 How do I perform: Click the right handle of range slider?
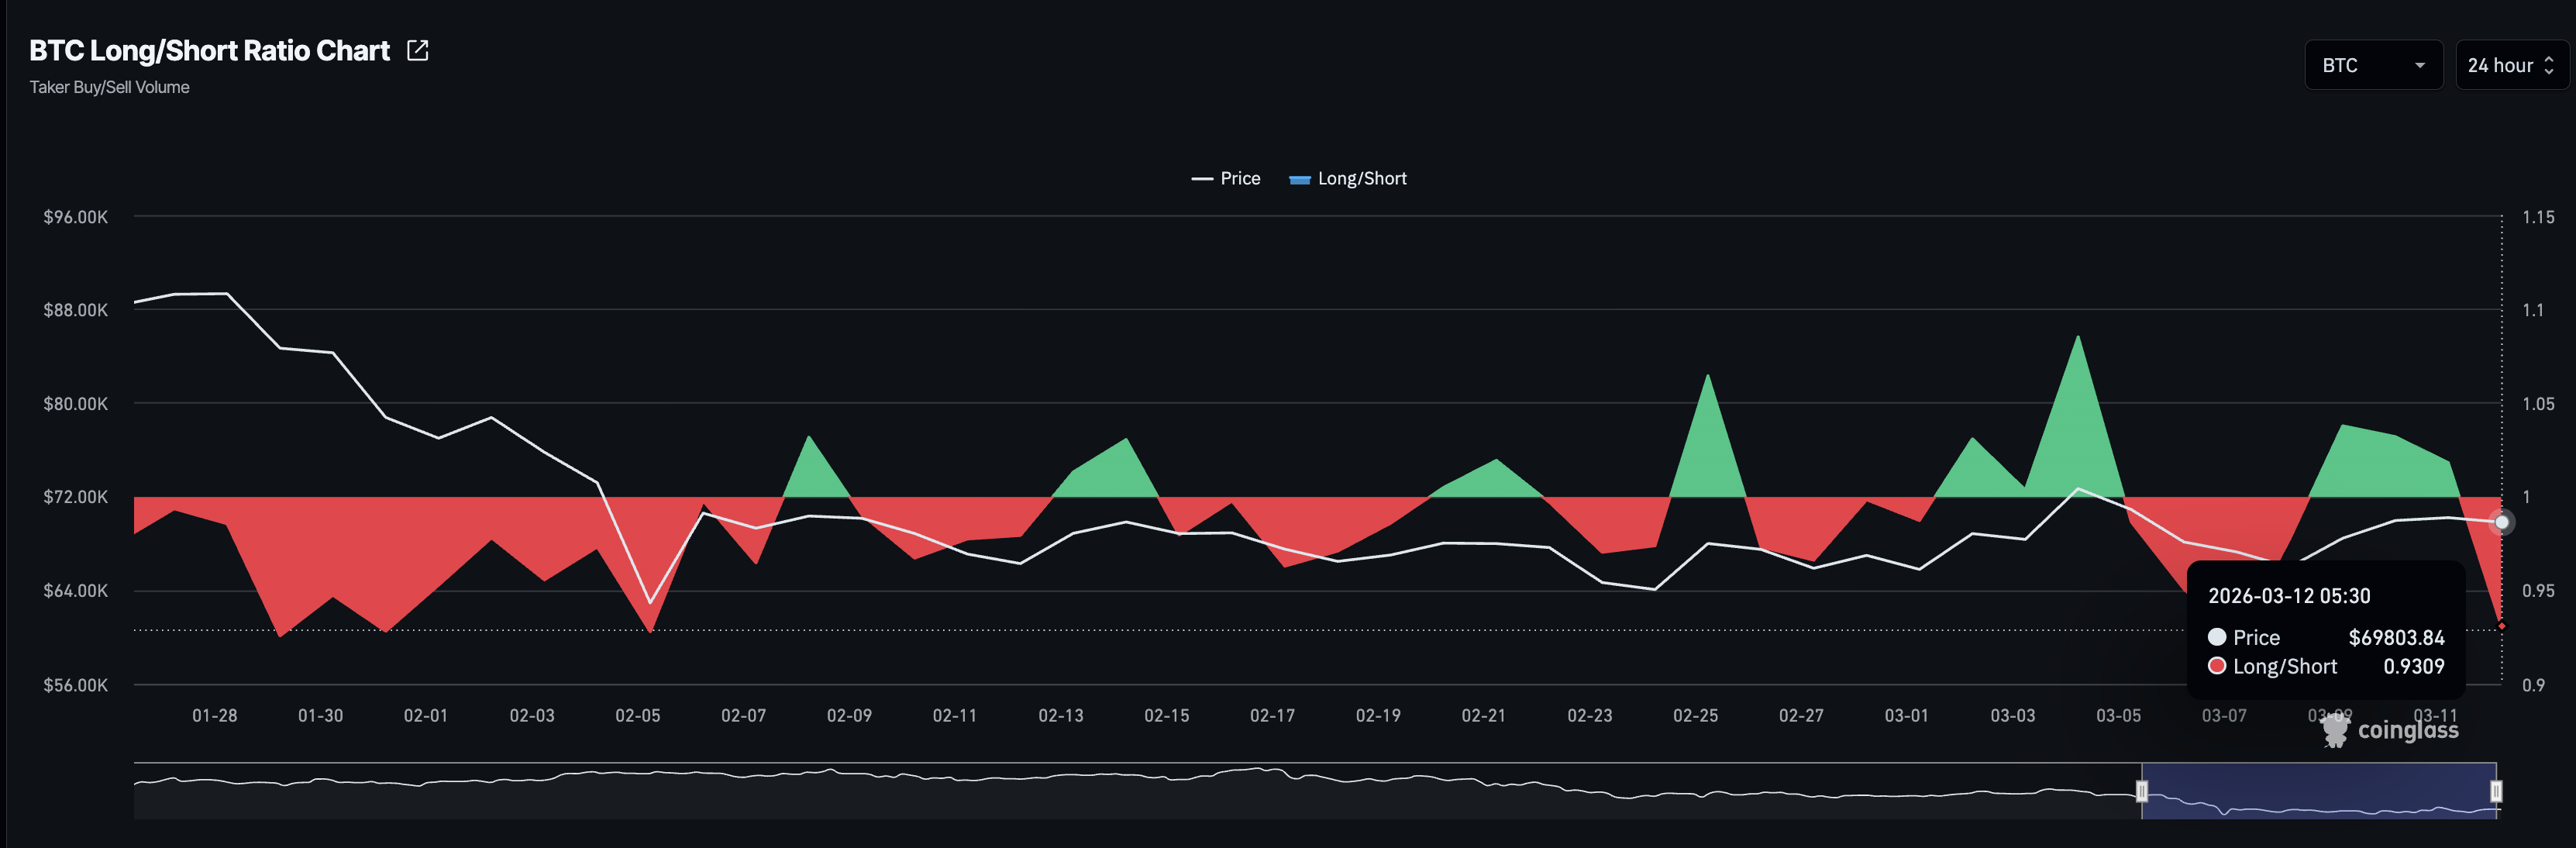tap(2496, 791)
